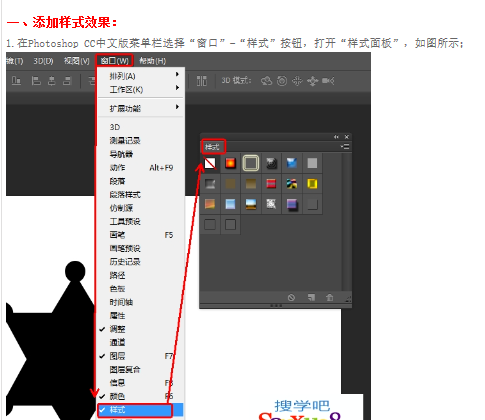Apply the red striped style swatch
485x420 pixels.
pos(271,184)
